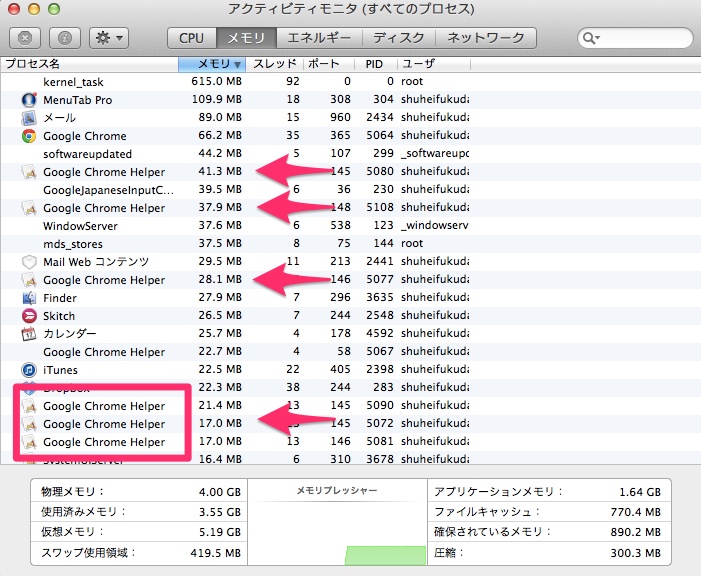Sort by PID column header
This screenshot has height=576, width=701.
(x=376, y=64)
